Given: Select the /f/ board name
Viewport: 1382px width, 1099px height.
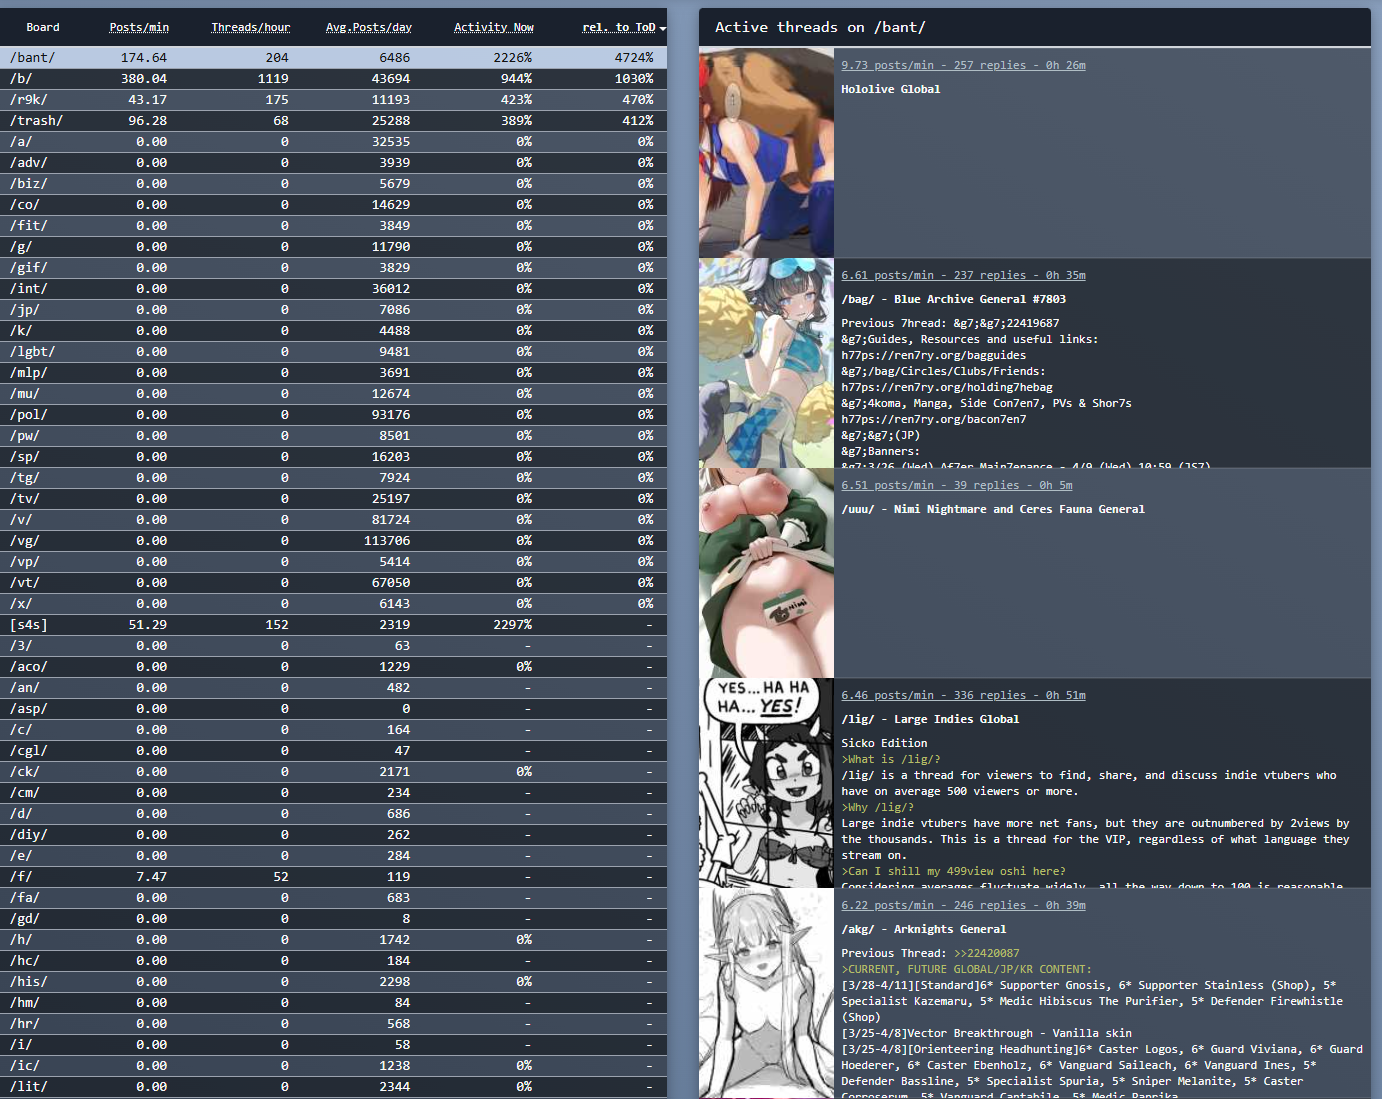Looking at the screenshot, I should tap(21, 877).
